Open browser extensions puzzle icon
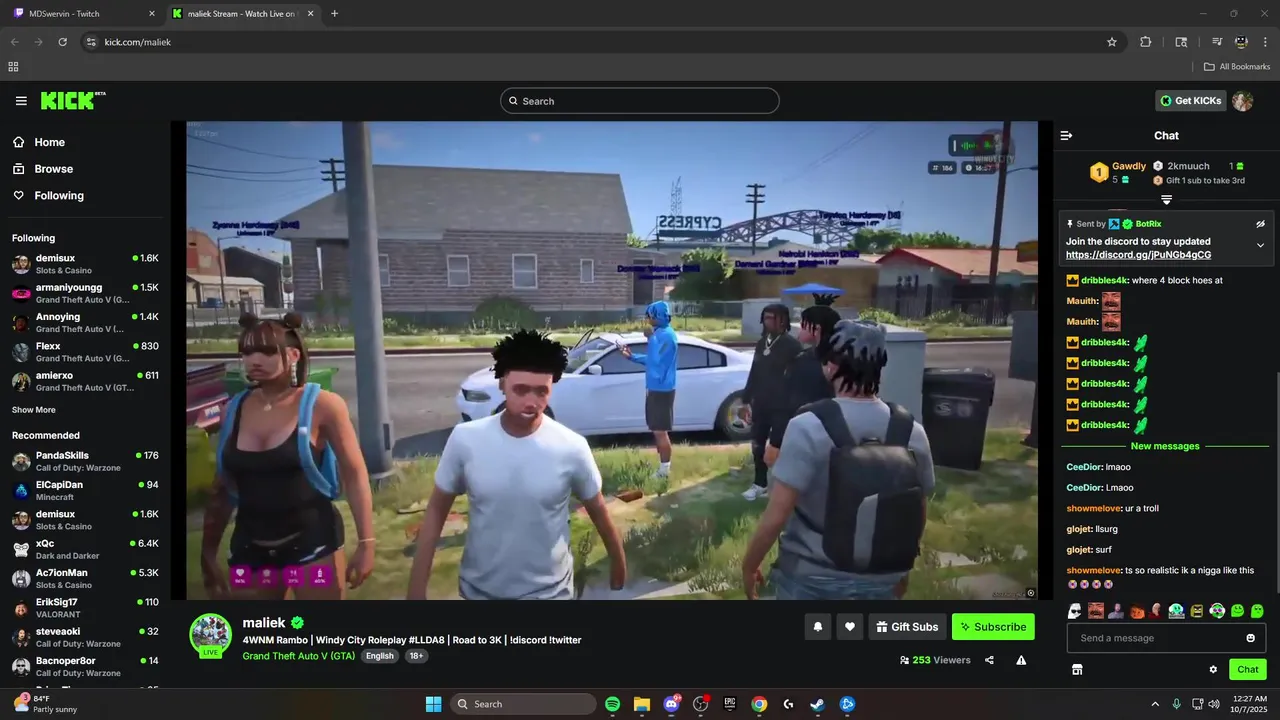 click(1146, 42)
